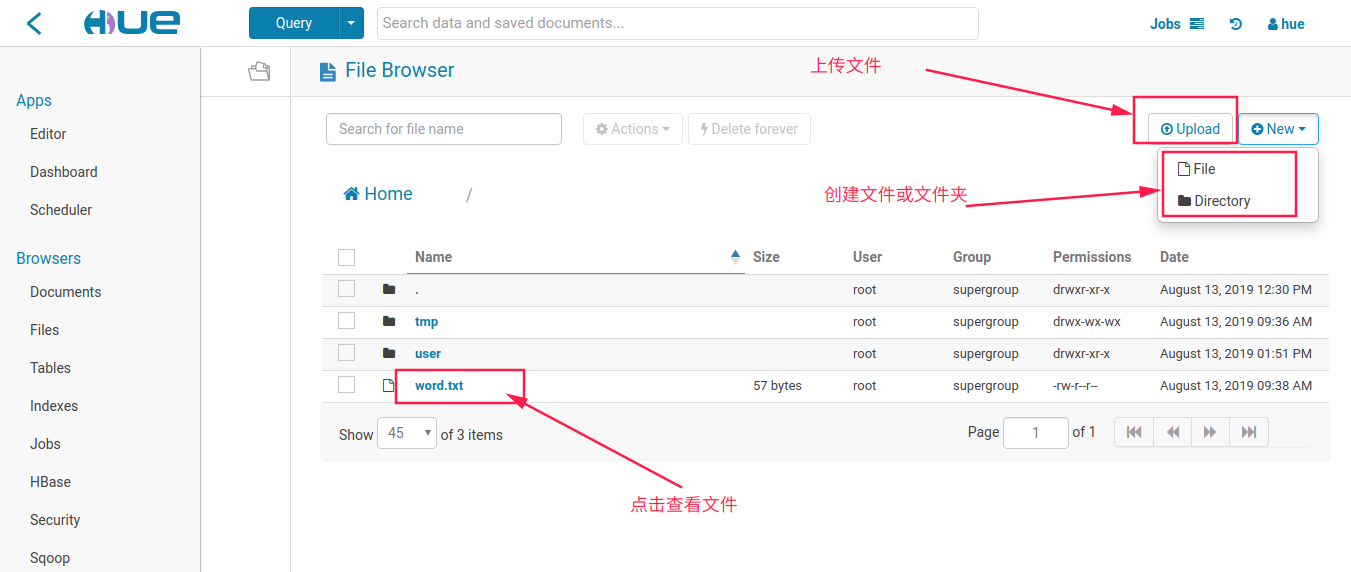Open Tables under Browsers
1351x572 pixels.
(x=50, y=368)
